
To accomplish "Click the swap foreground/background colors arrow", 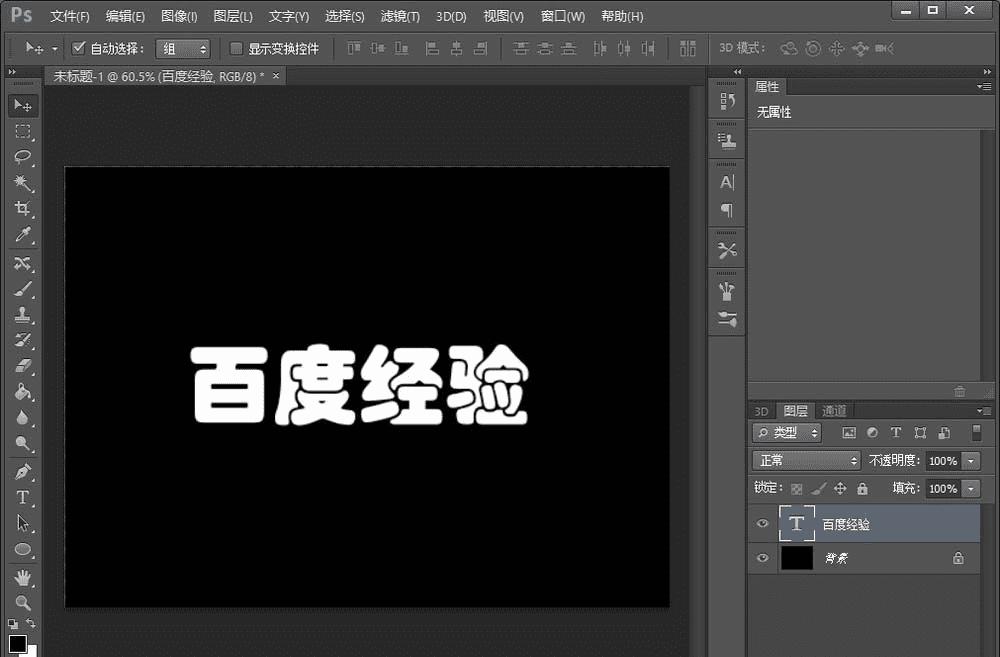I will coord(31,623).
